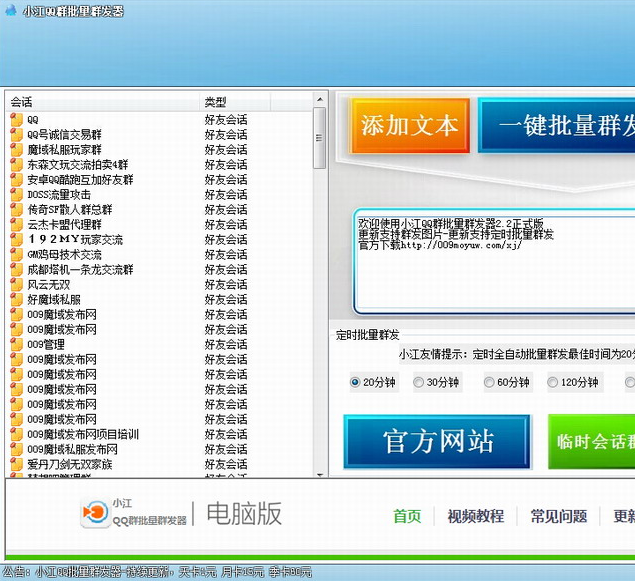Image resolution: width=635 pixels, height=581 pixels.
Task: Click the icon next to 192MY玩家交流
Action: tap(16, 239)
